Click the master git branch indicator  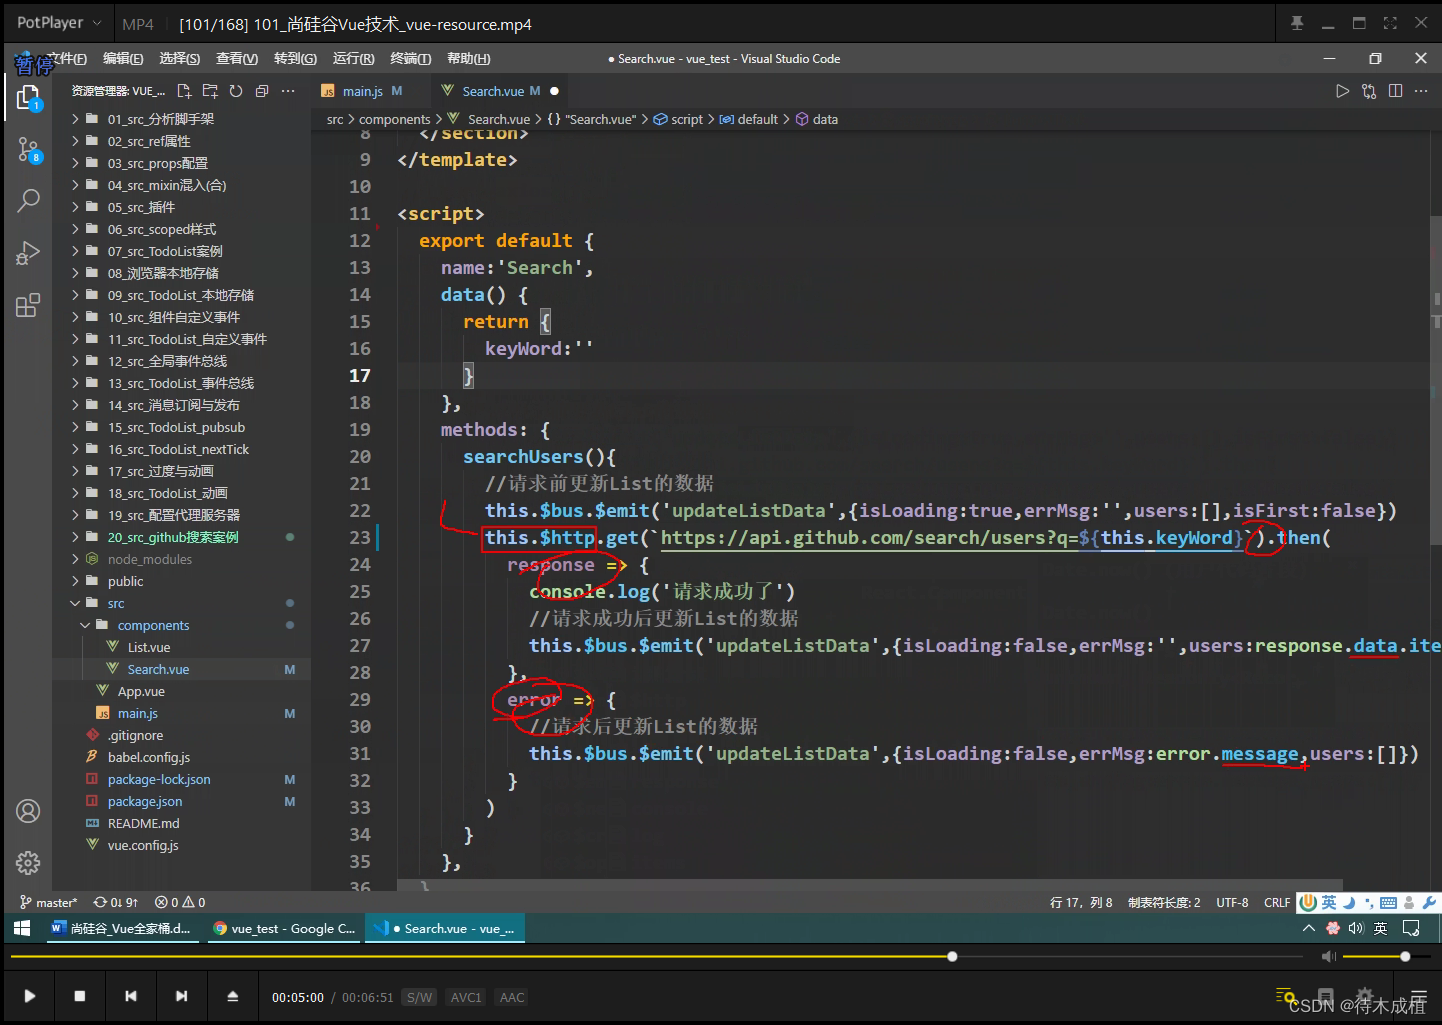(49, 902)
